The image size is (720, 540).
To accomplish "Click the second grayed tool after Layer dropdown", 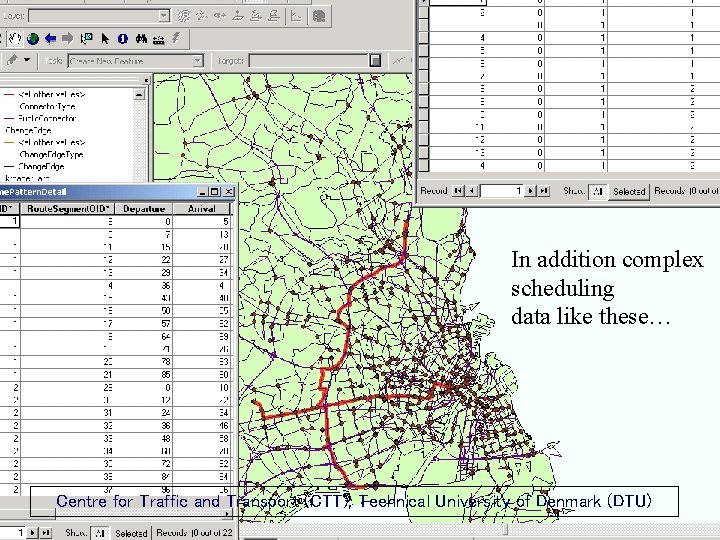I will (x=202, y=16).
